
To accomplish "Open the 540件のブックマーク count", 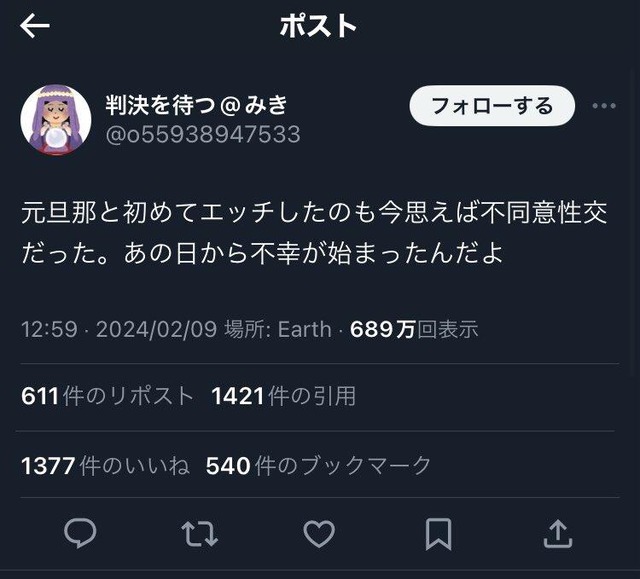I will 318,466.
